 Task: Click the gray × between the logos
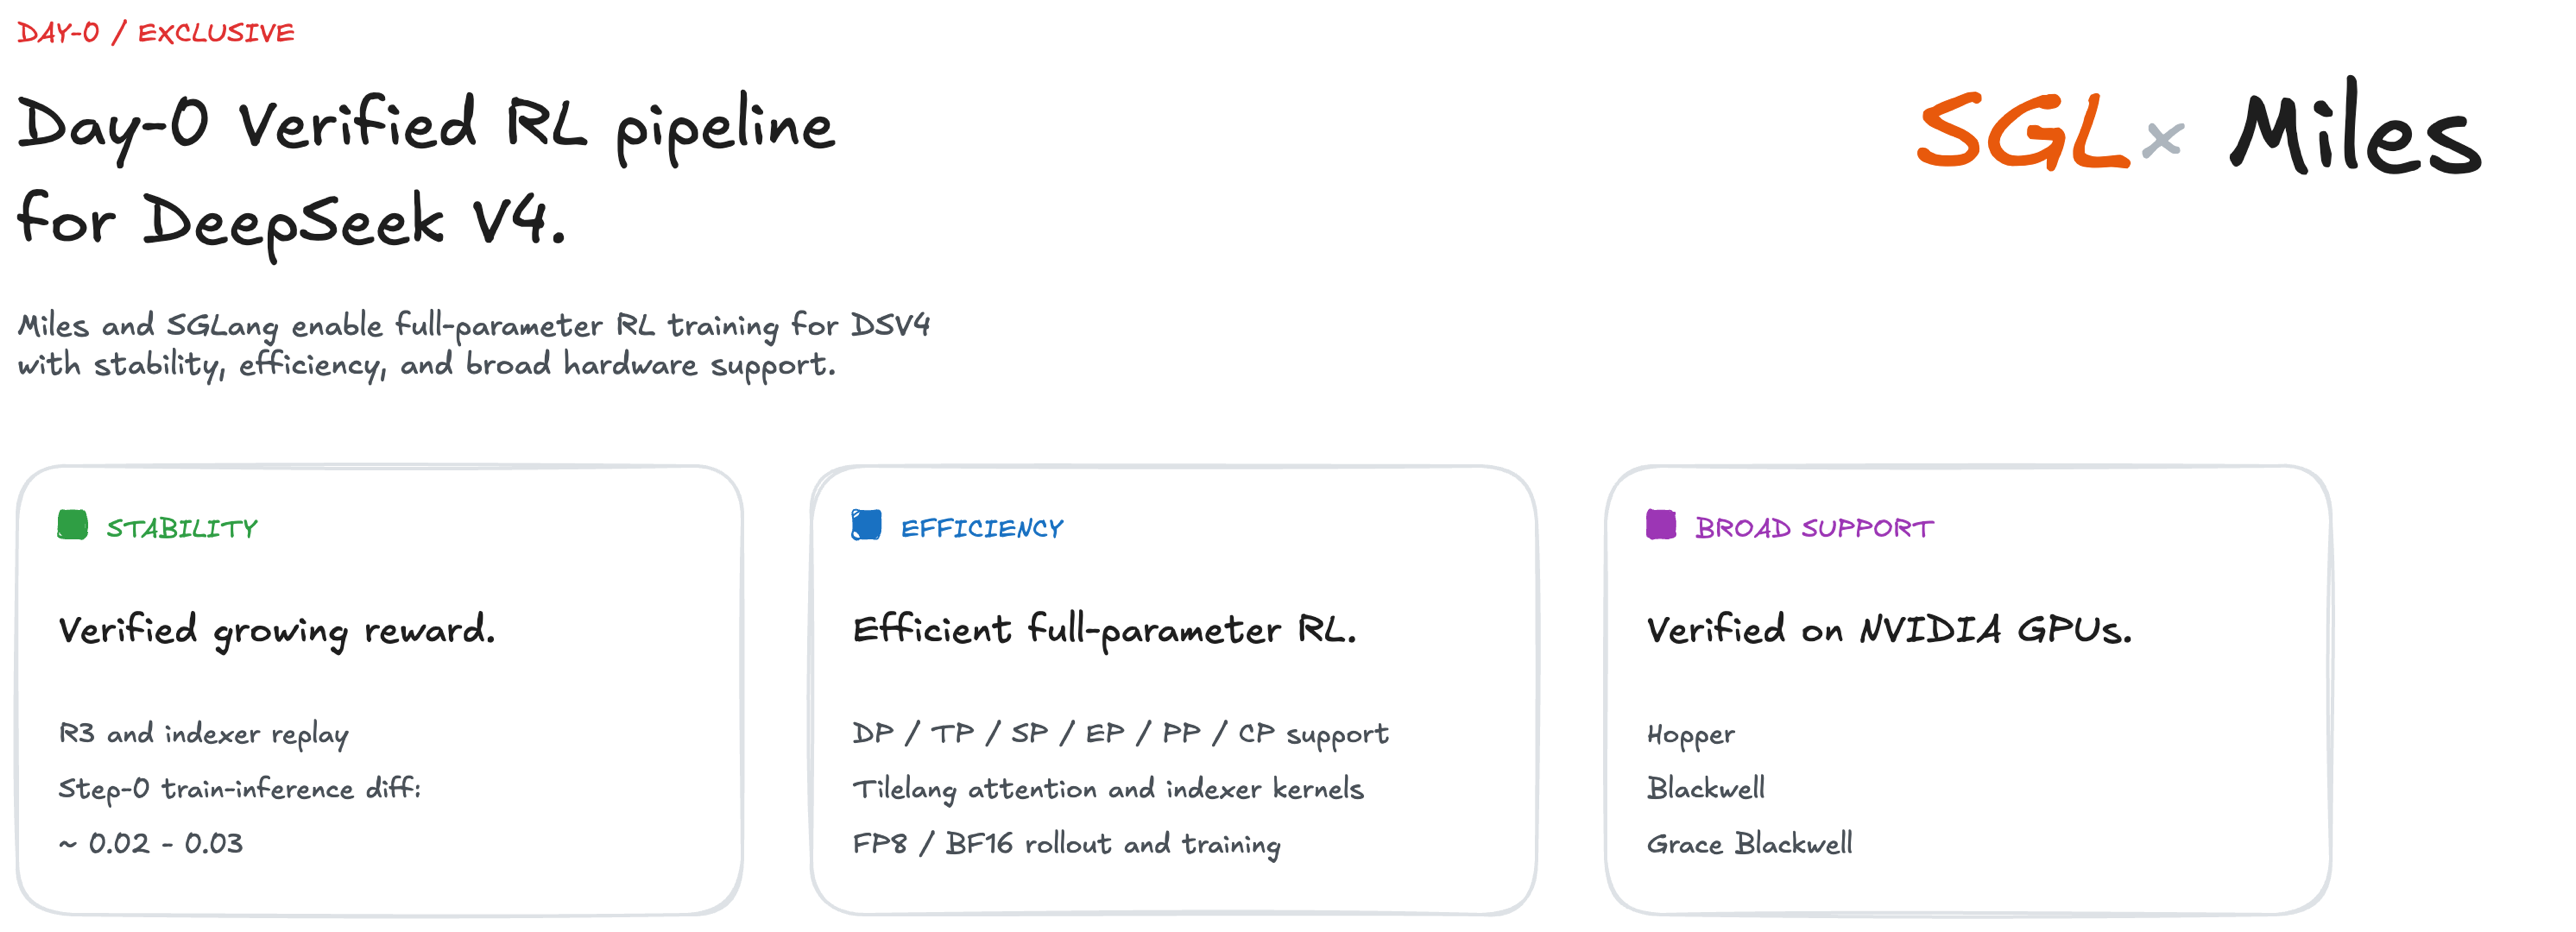tap(2162, 139)
